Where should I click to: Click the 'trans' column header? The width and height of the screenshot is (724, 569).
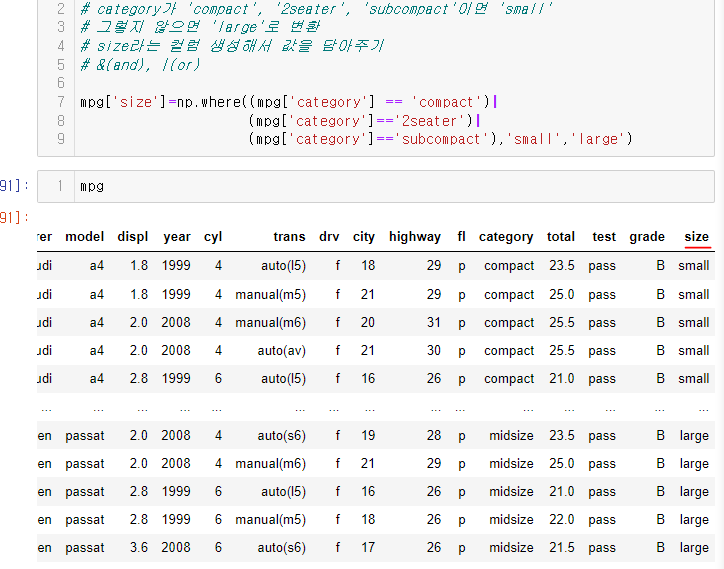coord(289,237)
